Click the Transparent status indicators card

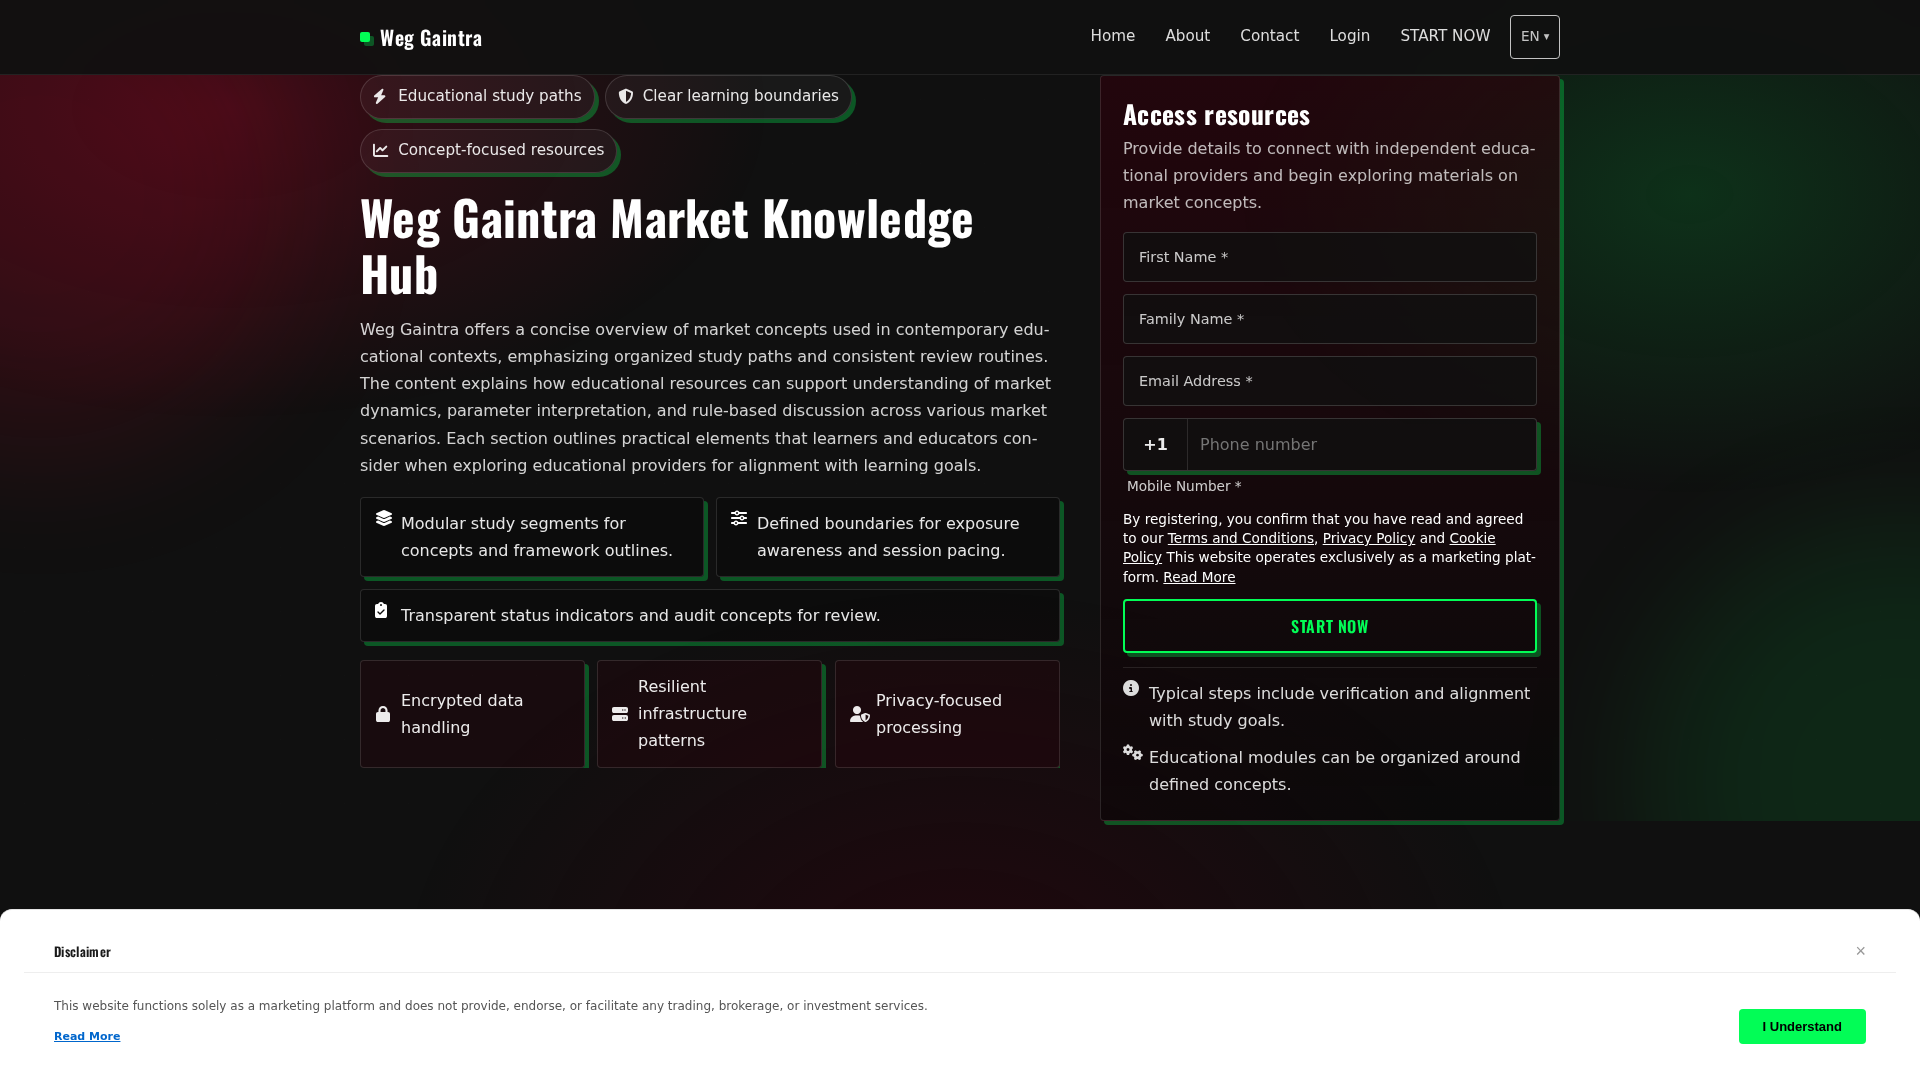point(710,615)
